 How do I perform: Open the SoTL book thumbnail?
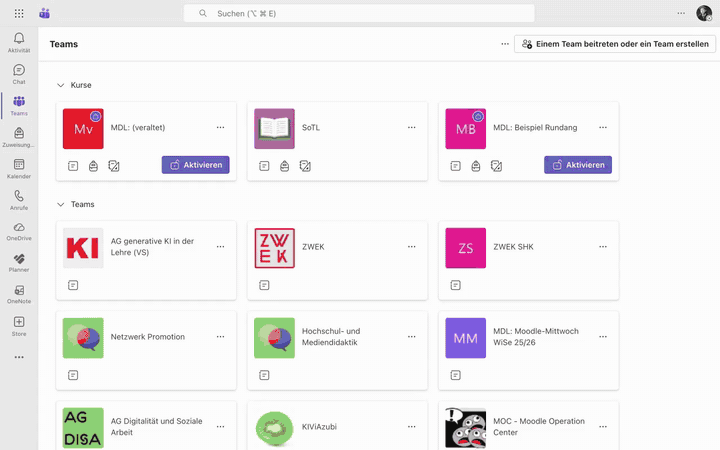point(275,129)
